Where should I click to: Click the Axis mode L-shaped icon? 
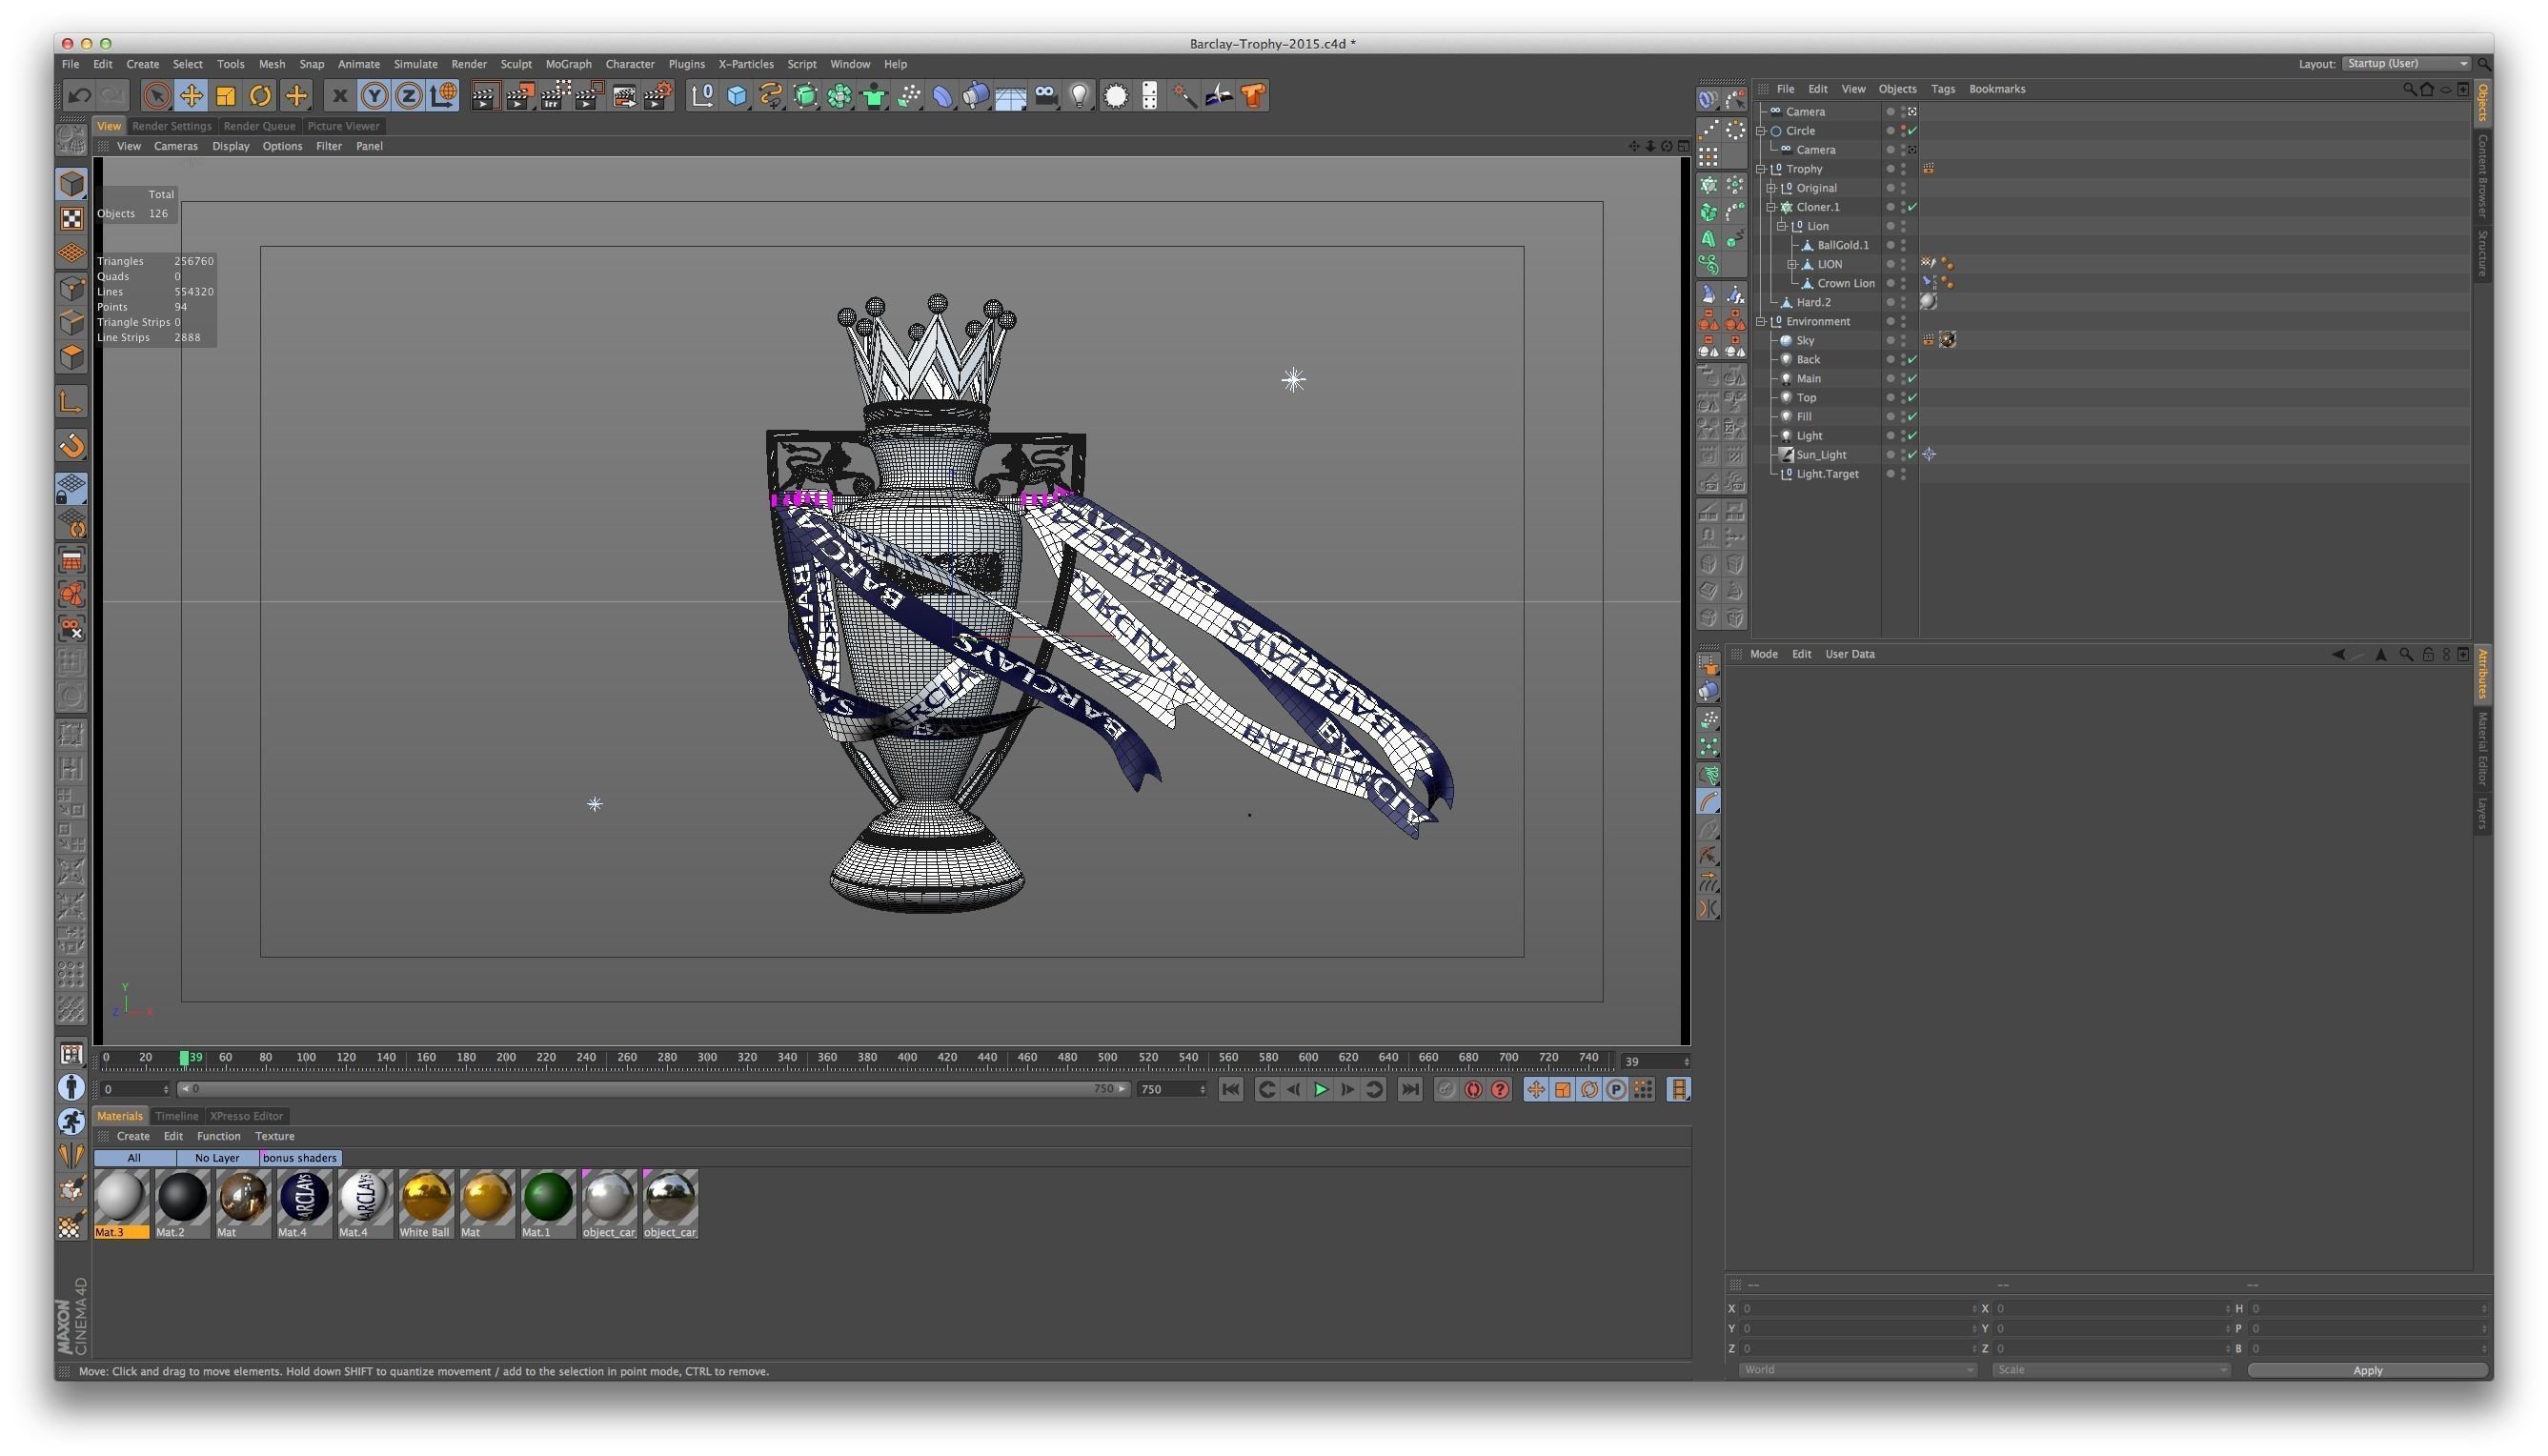coord(71,403)
